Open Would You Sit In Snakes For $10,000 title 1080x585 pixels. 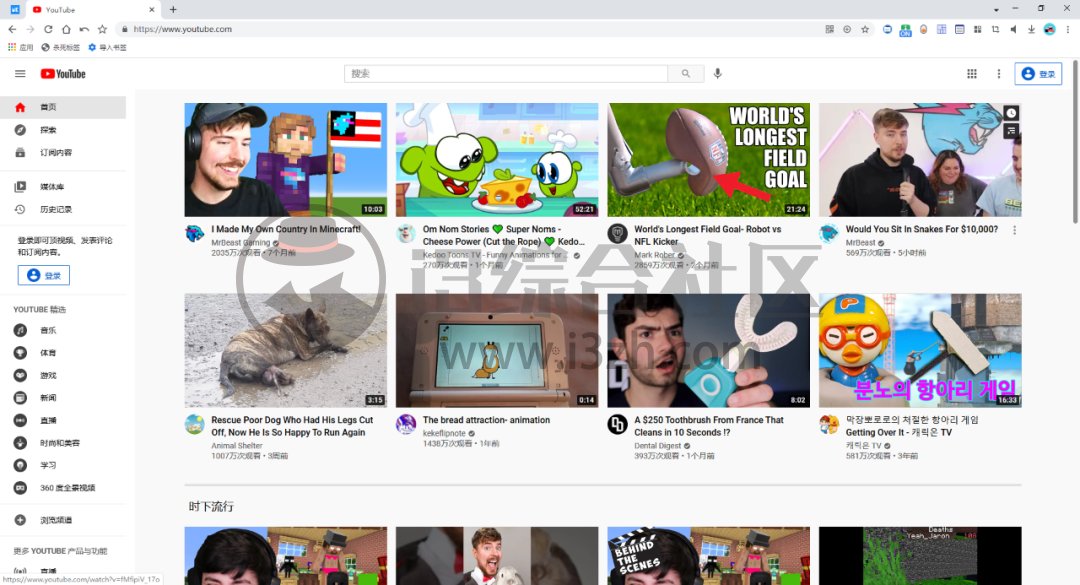pyautogui.click(x=922, y=229)
